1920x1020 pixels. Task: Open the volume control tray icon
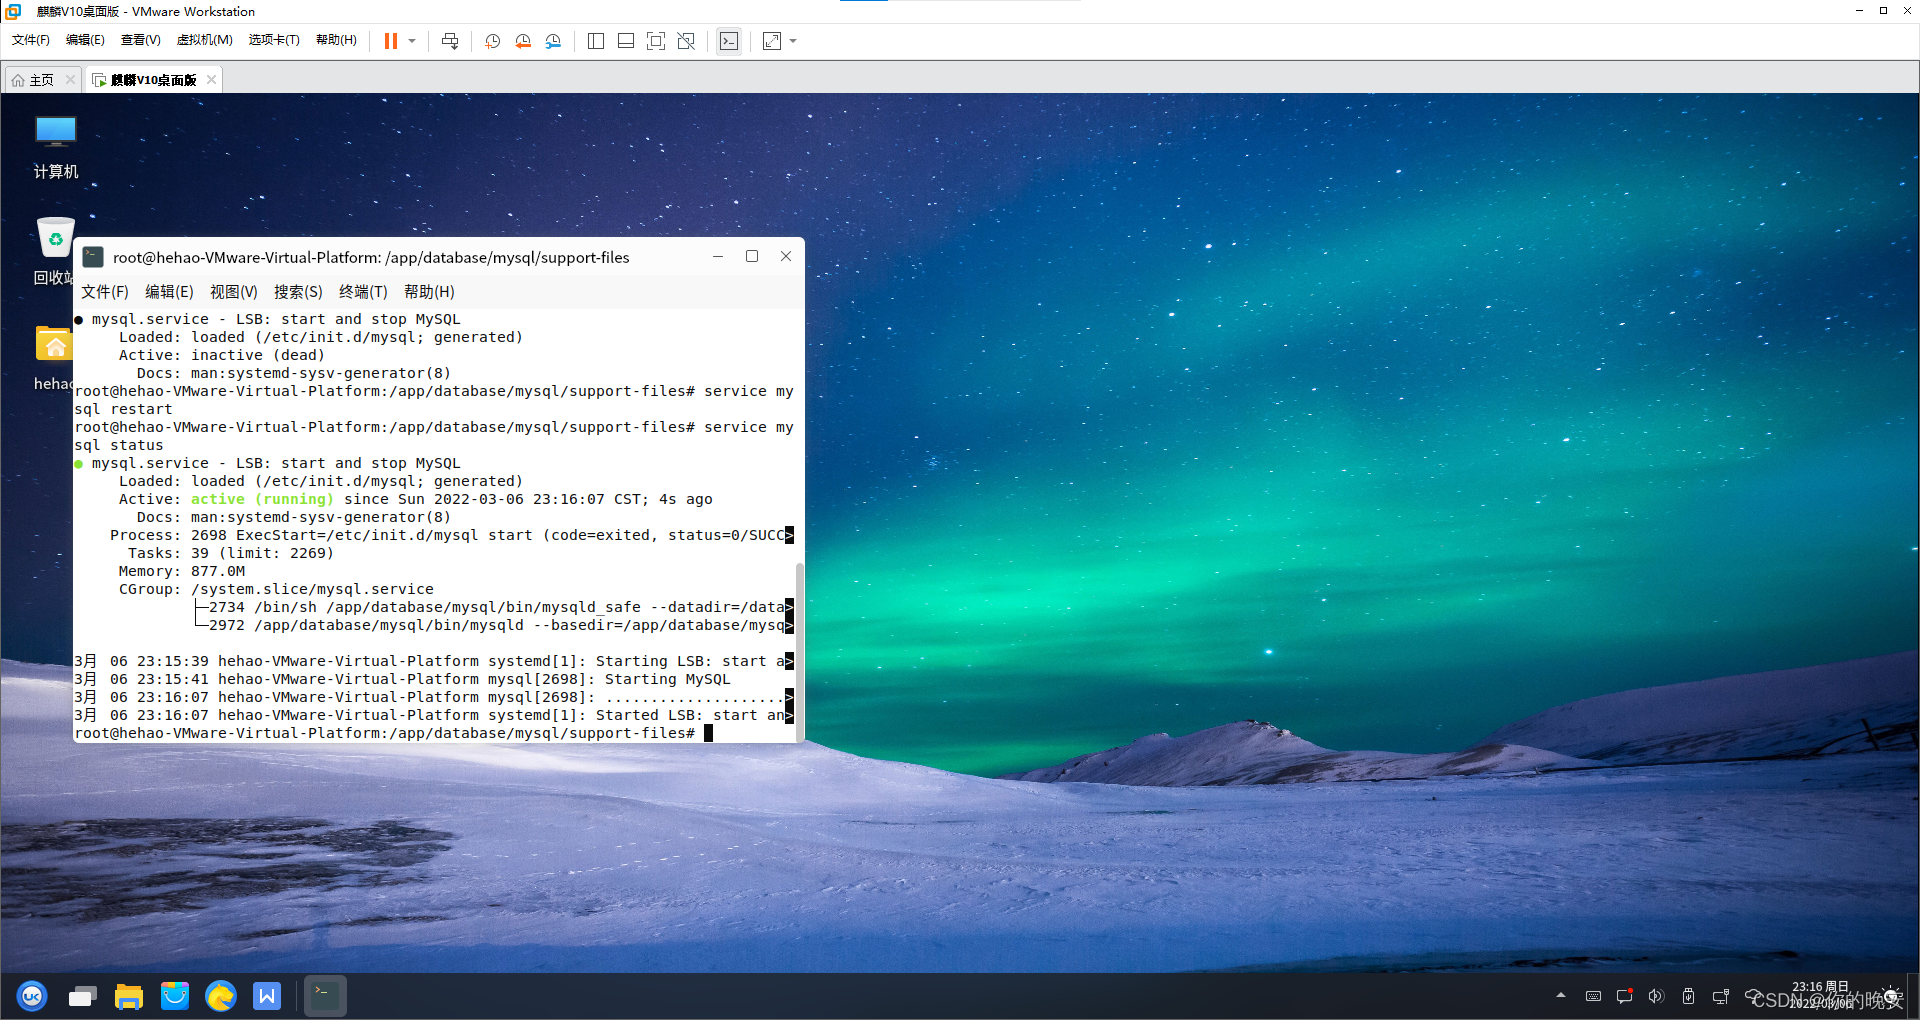click(x=1656, y=996)
